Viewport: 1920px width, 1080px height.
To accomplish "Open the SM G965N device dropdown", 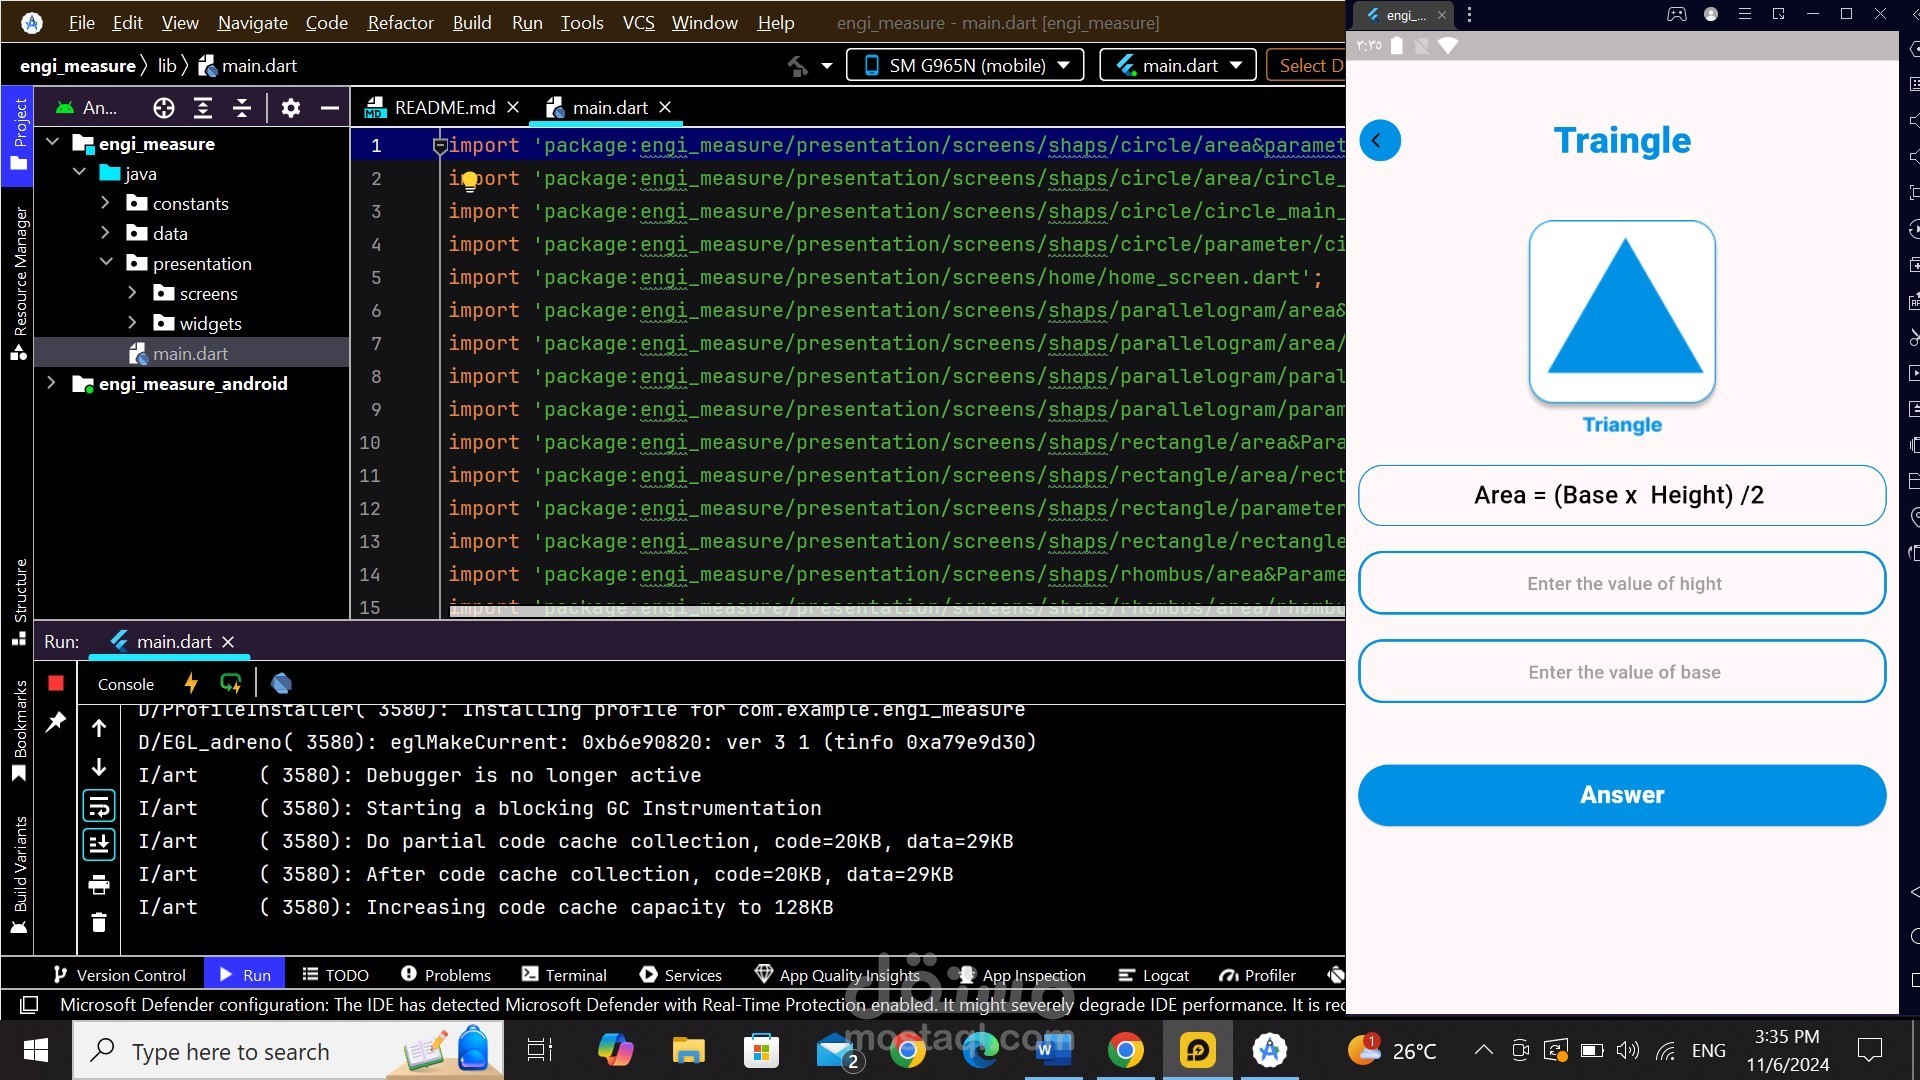I will pos(965,65).
